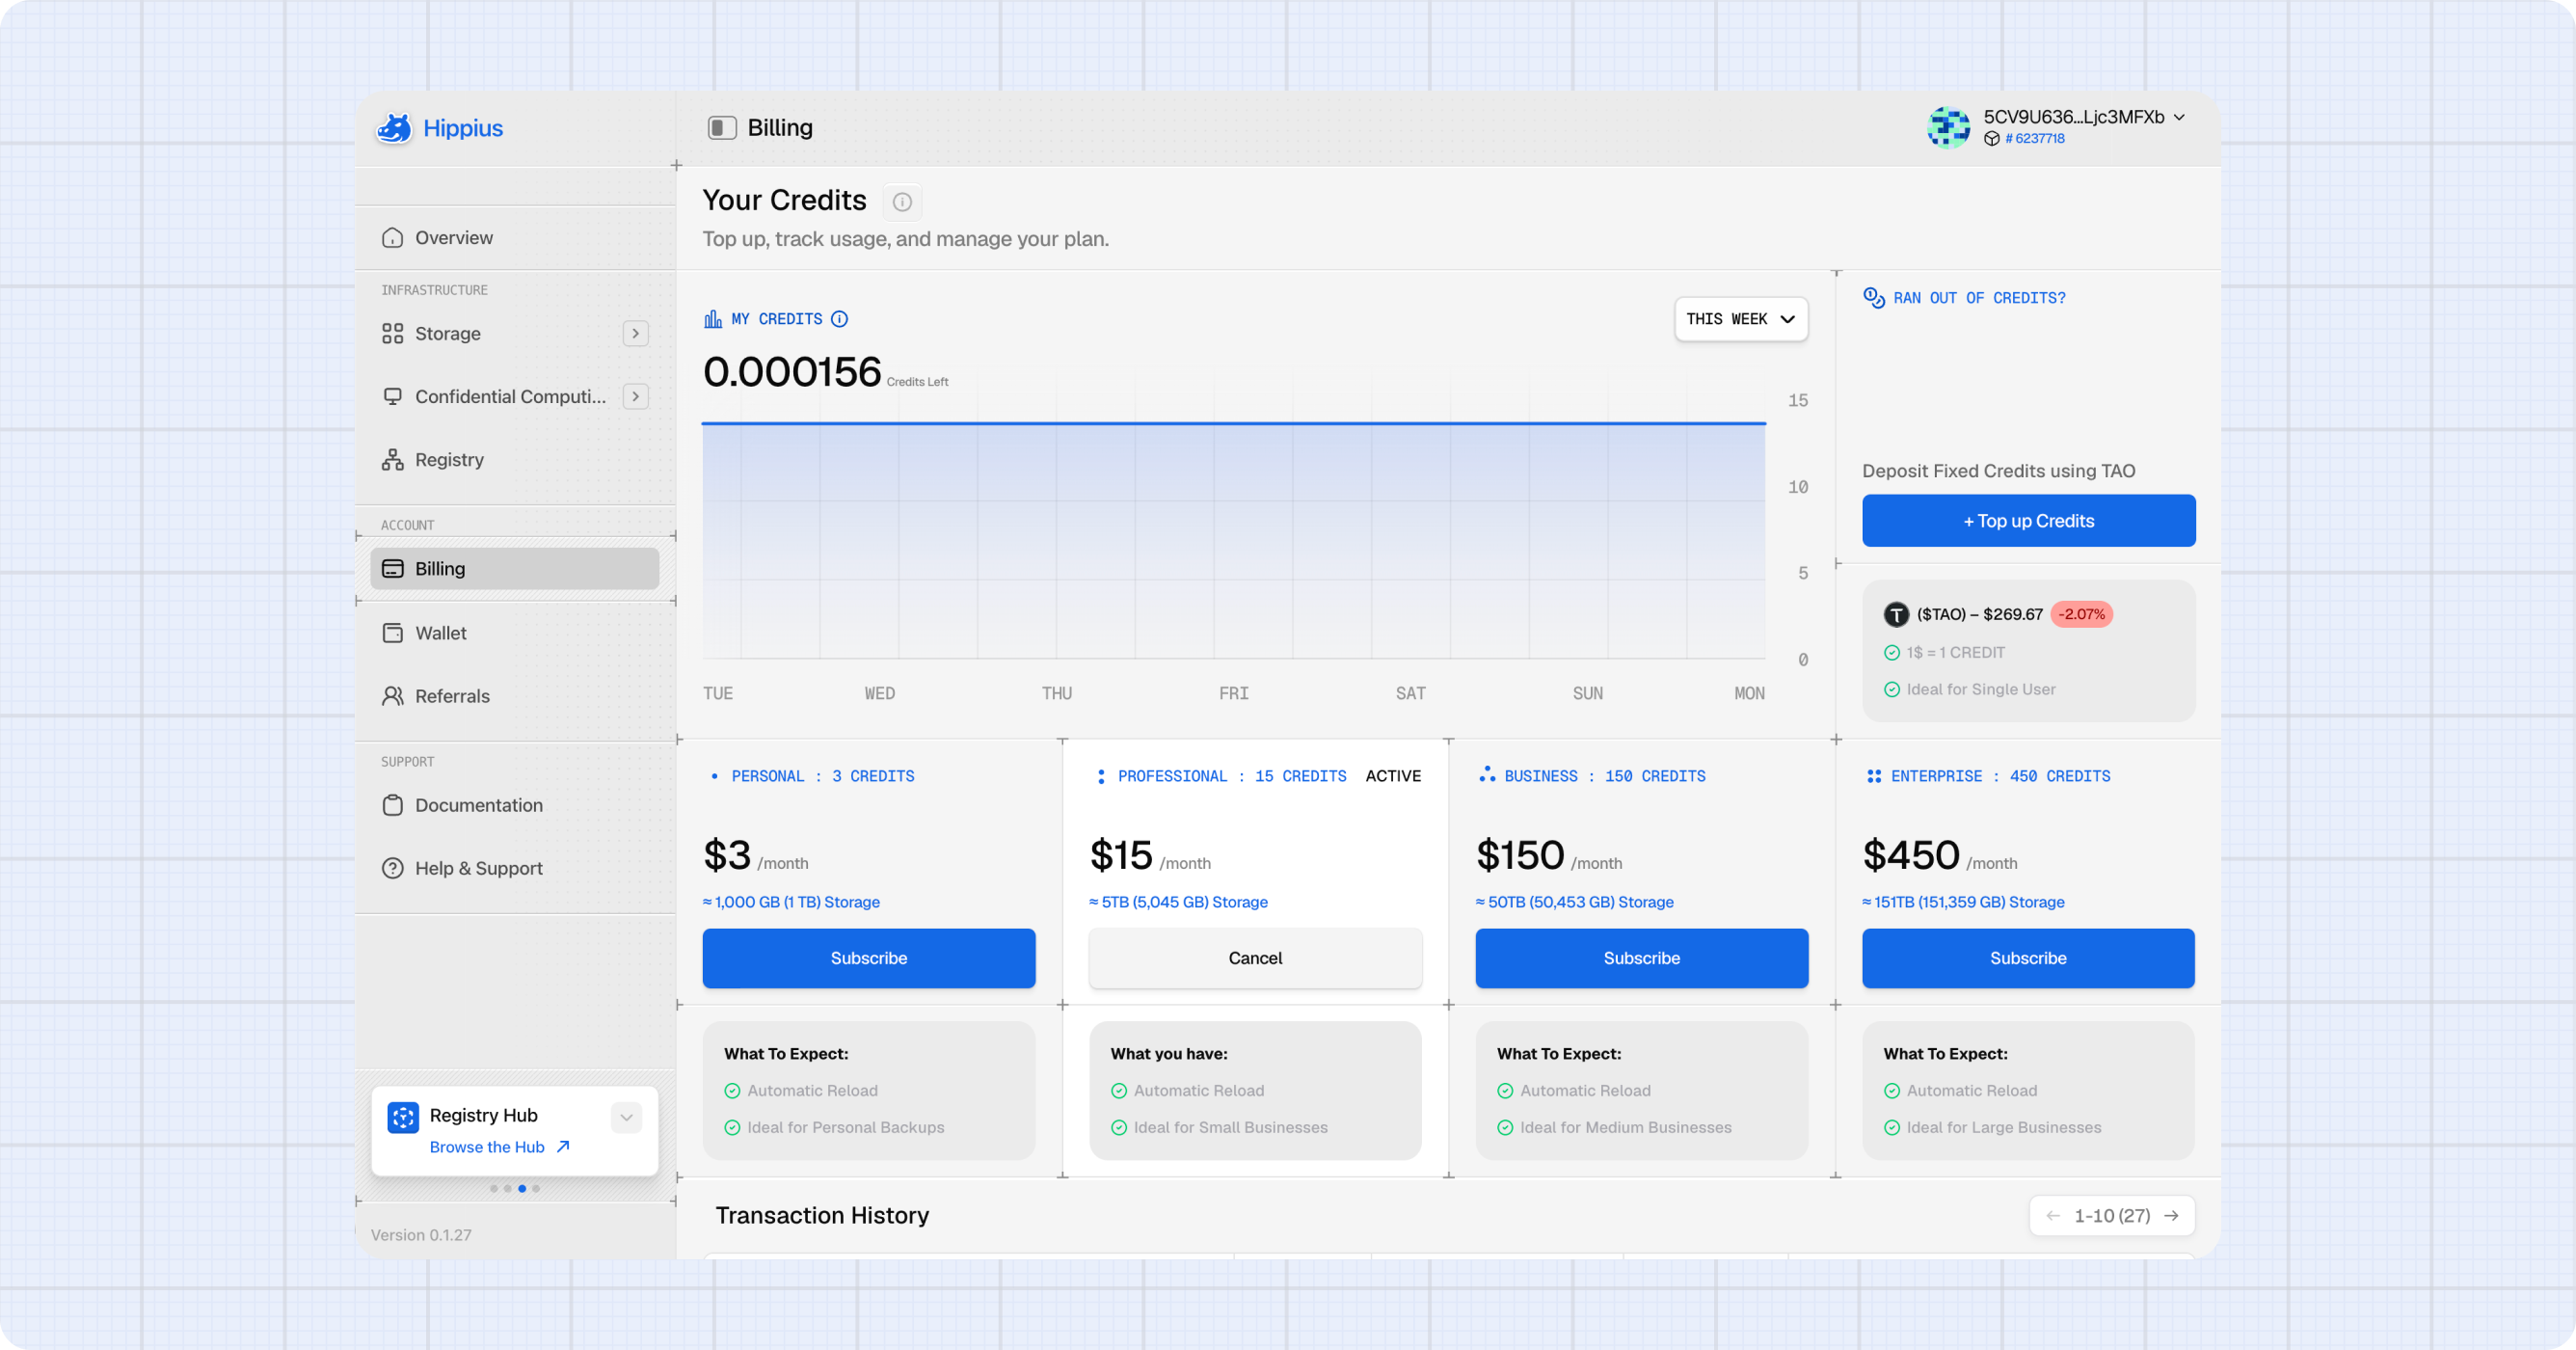Screen dimensions: 2576x1350
Task: Click the Registry Hub card icon
Action: pos(403,1118)
